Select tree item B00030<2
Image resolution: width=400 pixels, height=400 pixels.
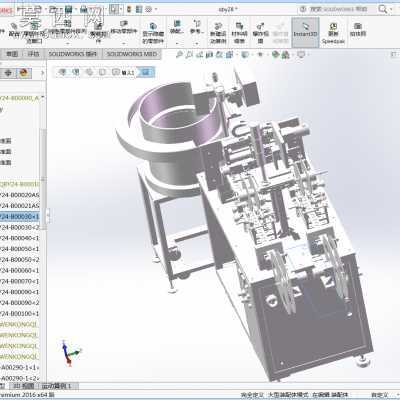pyautogui.click(x=19, y=227)
